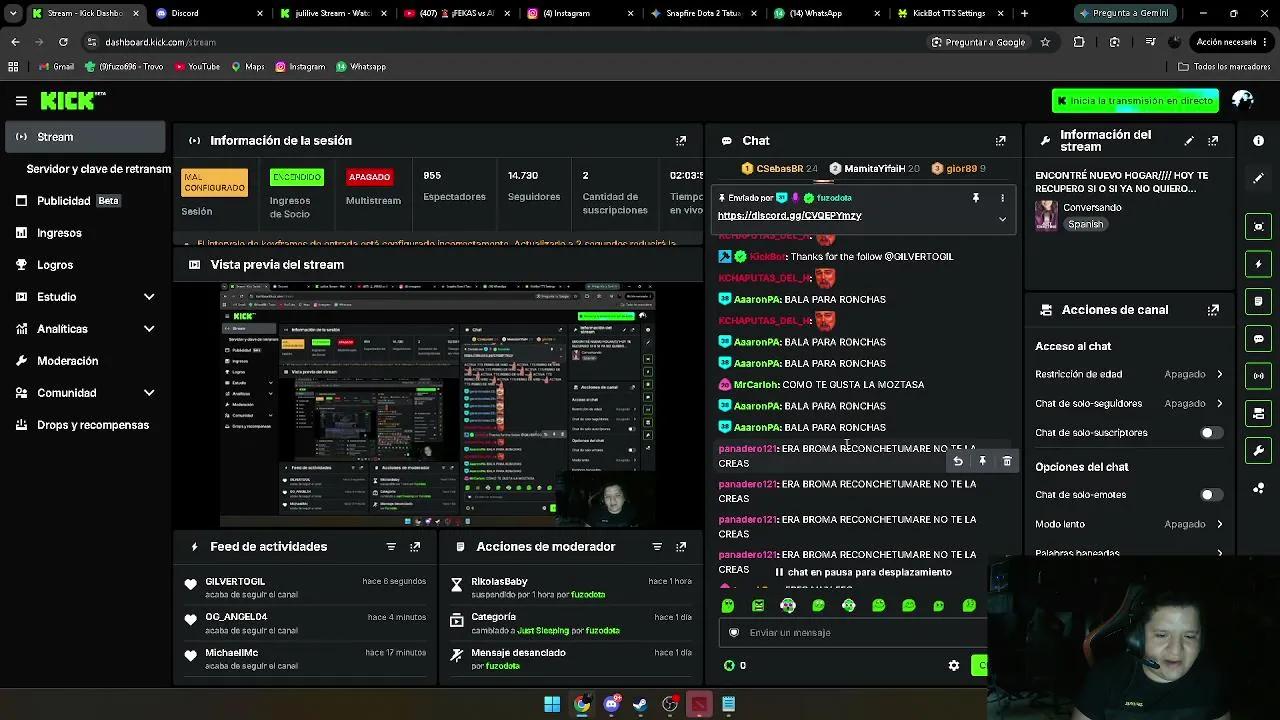The height and width of the screenshot is (720, 1280).
Task: Switch to the KickBot TTS Settings tab
Action: (950, 13)
